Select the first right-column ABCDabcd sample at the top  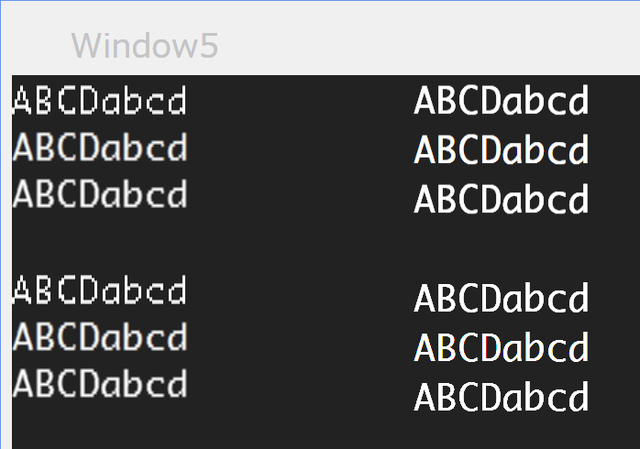pos(501,100)
